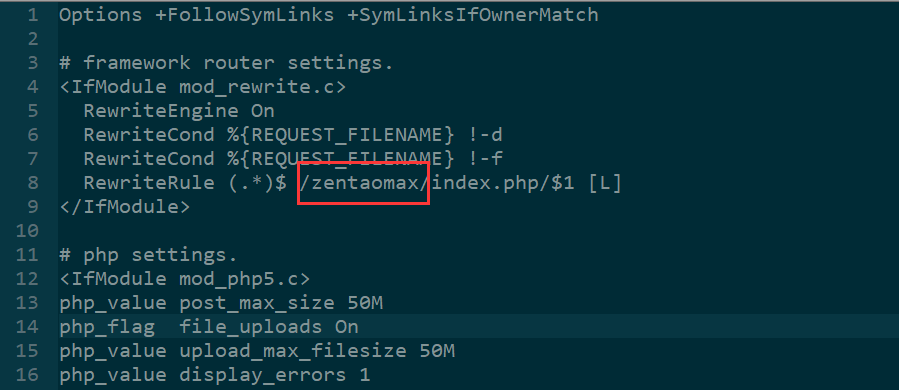899x390 pixels.
Task: Click the display_errors 1 setting
Action: click(275, 376)
